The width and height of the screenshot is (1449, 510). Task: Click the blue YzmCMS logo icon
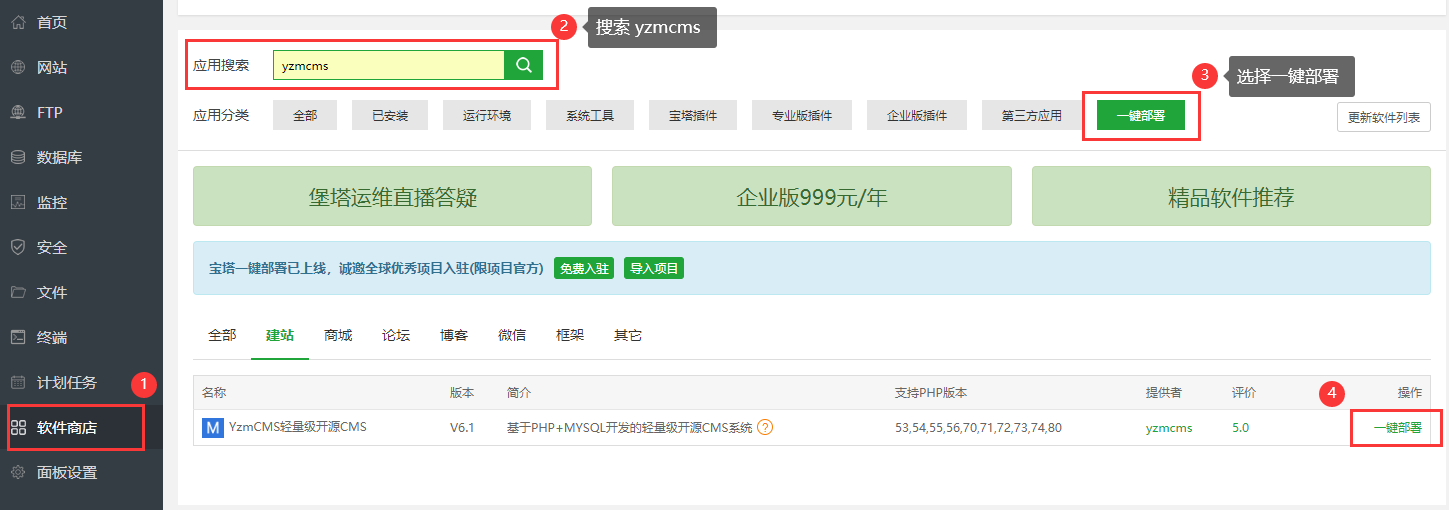212,428
